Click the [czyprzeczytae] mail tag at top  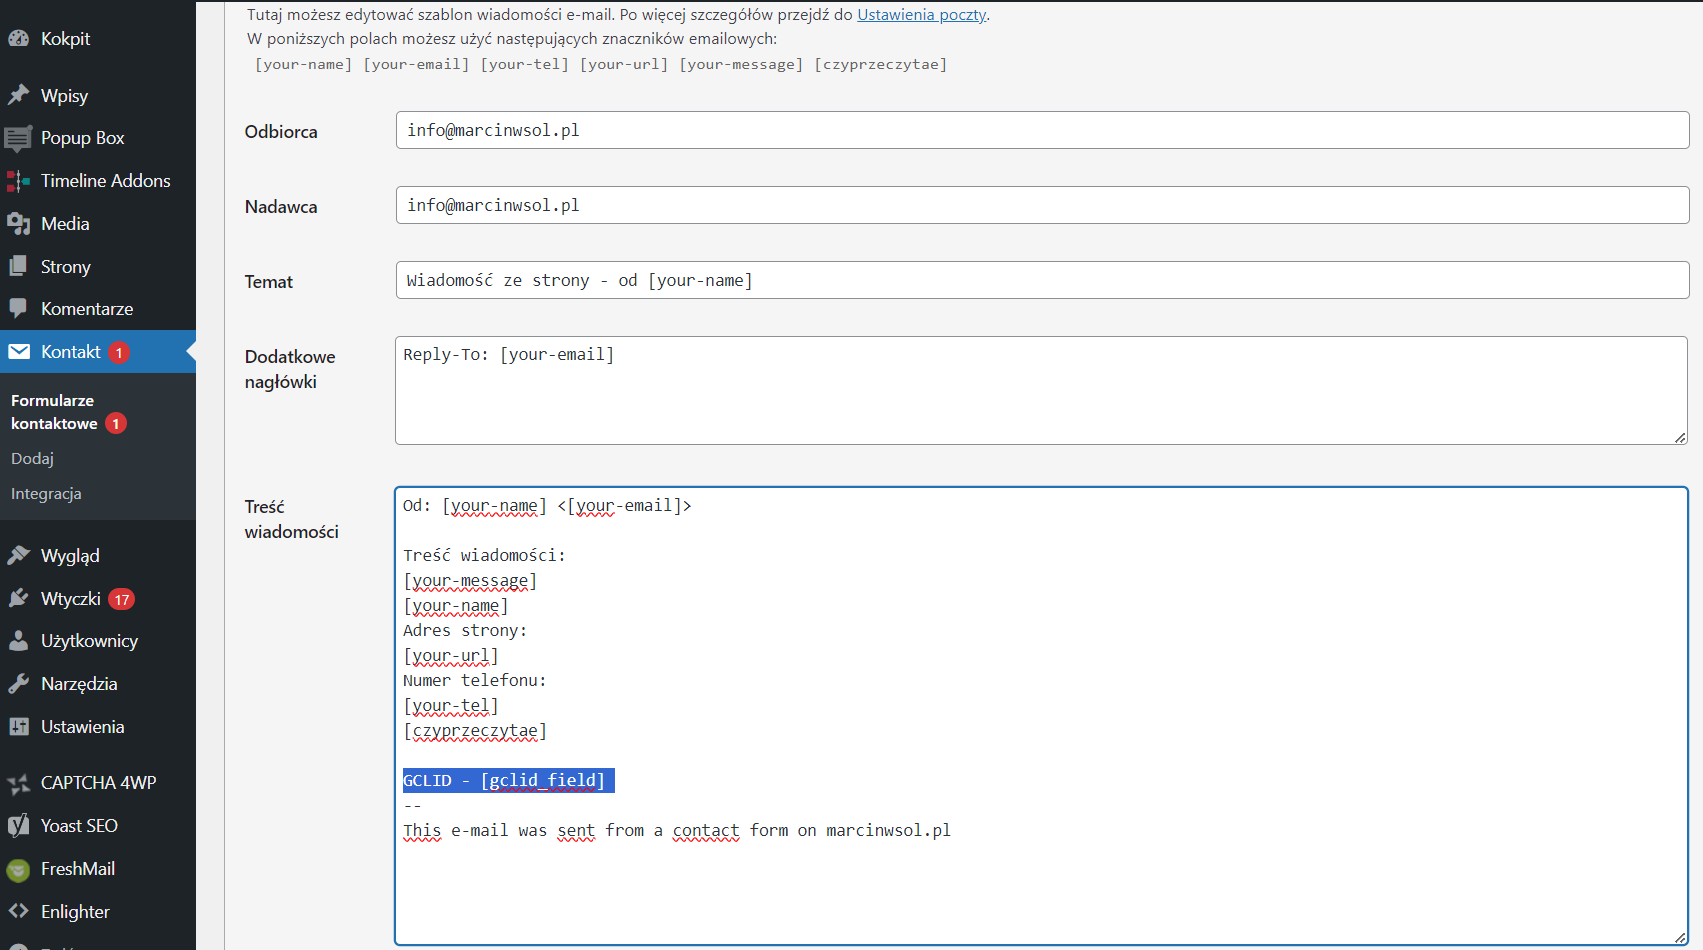click(x=880, y=64)
